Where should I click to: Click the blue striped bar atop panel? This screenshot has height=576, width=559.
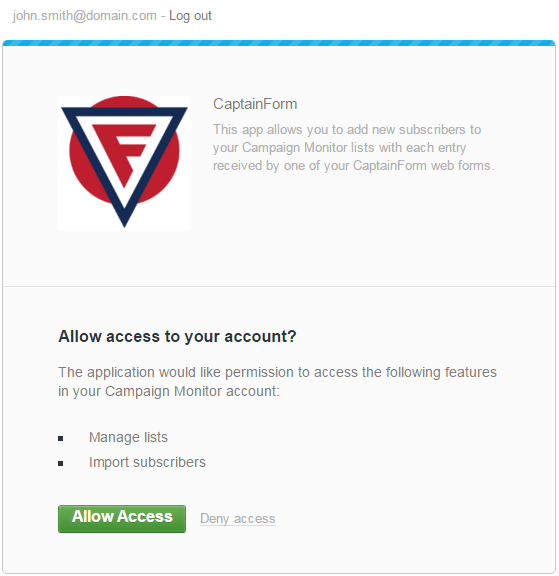279,43
